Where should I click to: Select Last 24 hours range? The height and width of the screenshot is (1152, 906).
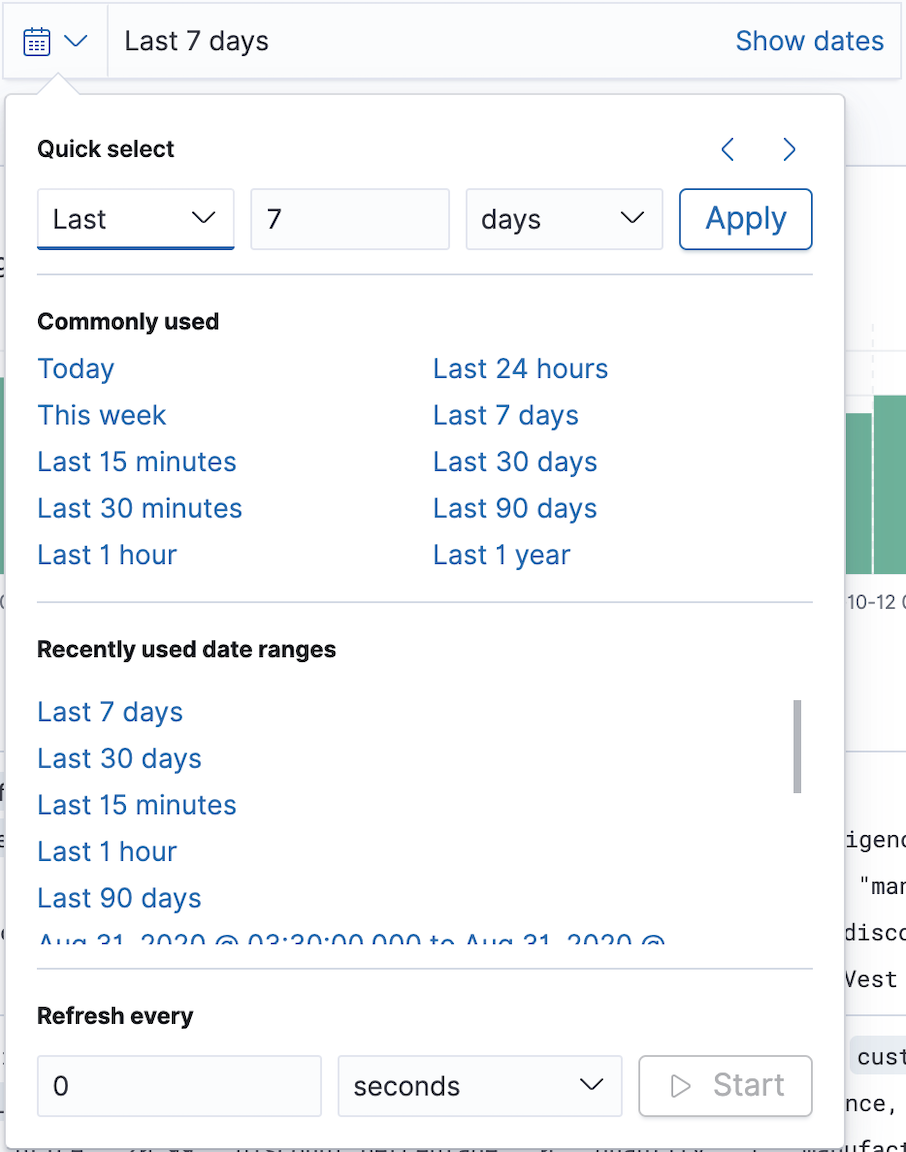520,369
